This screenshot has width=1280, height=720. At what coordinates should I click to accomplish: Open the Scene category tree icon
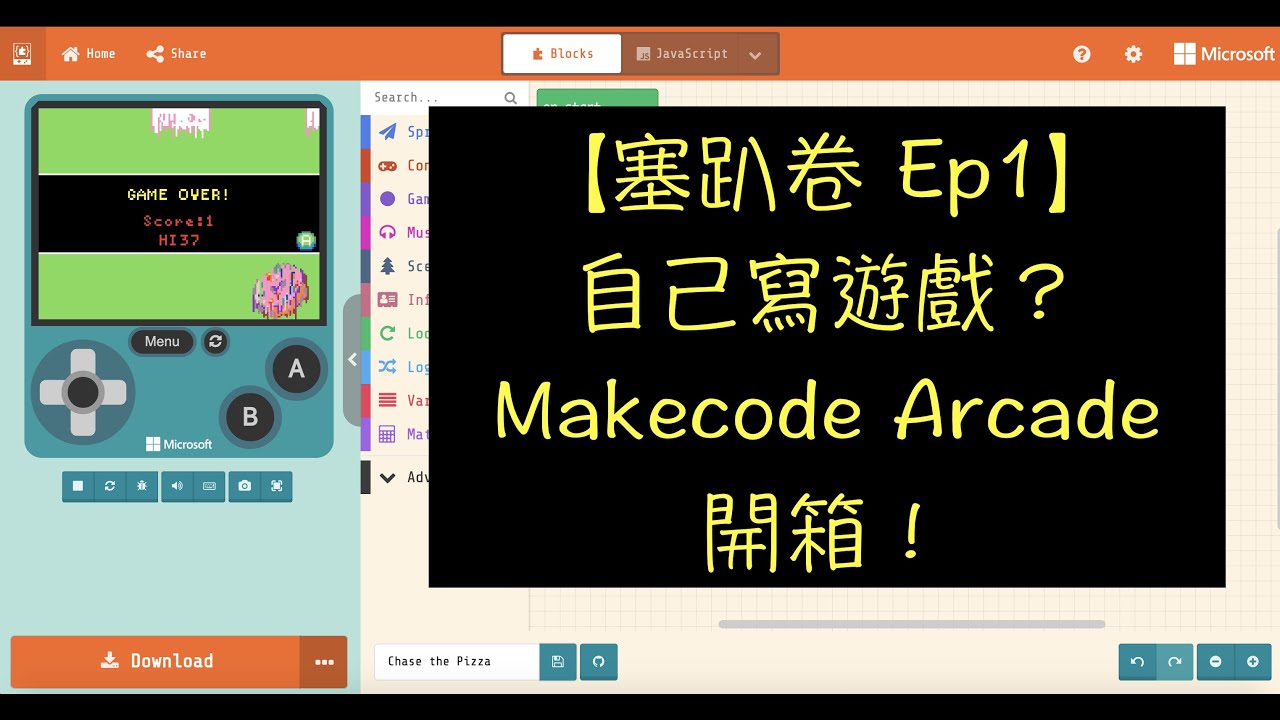(x=388, y=266)
